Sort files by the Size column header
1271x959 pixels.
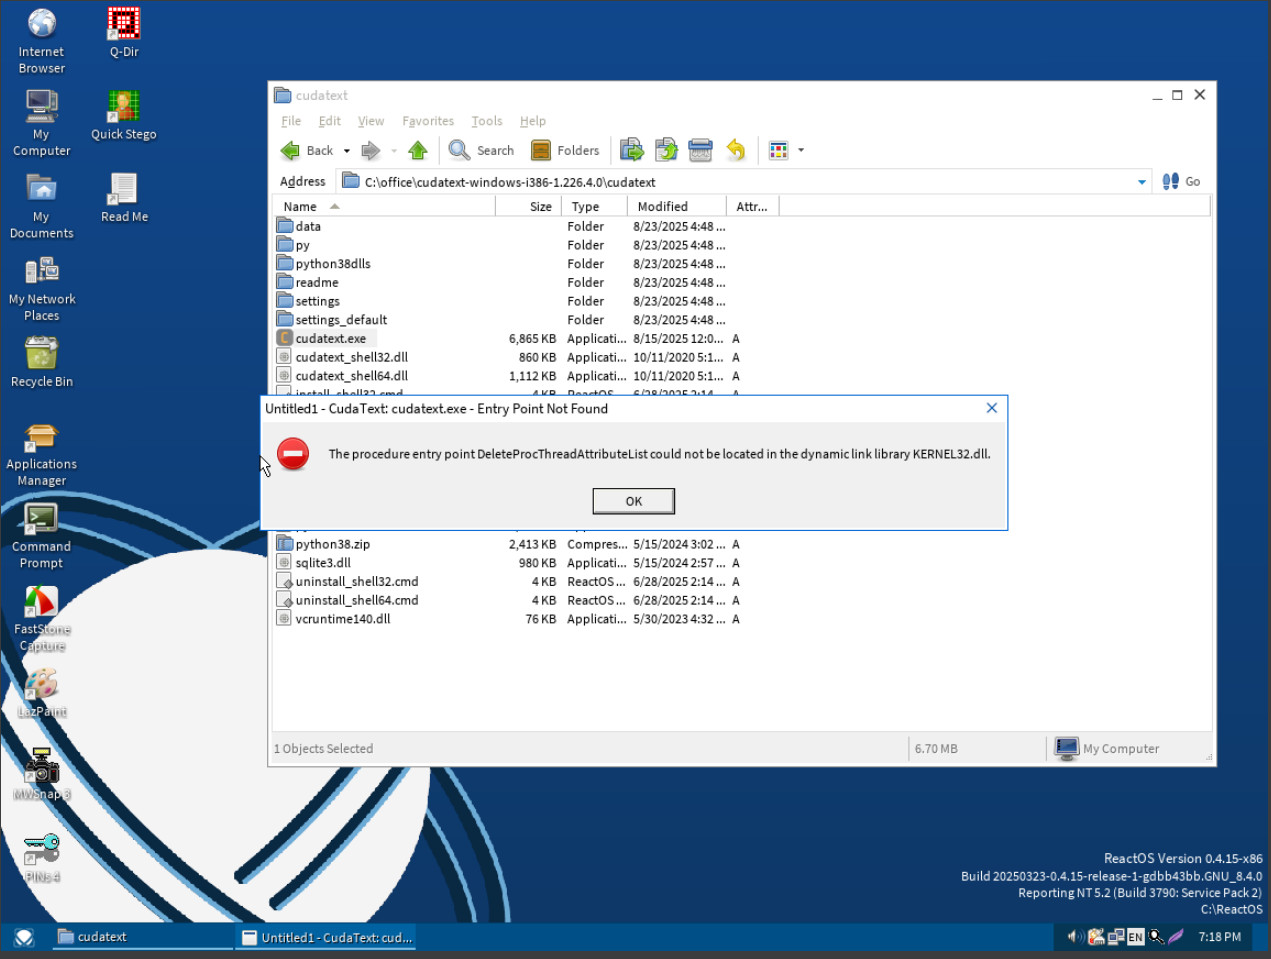(528, 206)
